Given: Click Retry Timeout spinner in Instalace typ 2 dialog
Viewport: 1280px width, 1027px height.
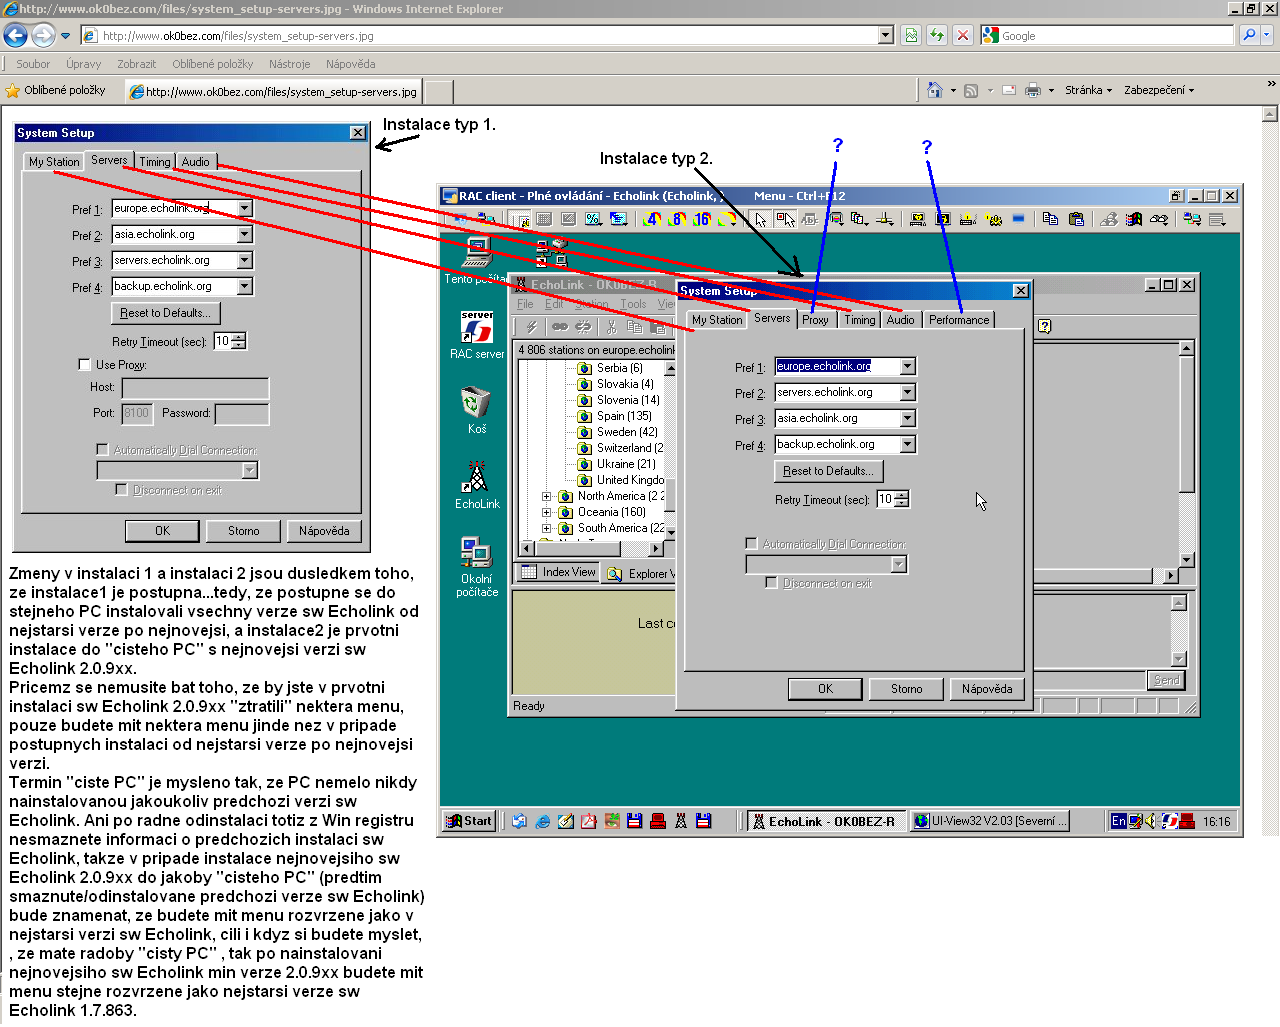Looking at the screenshot, I should tap(902, 499).
